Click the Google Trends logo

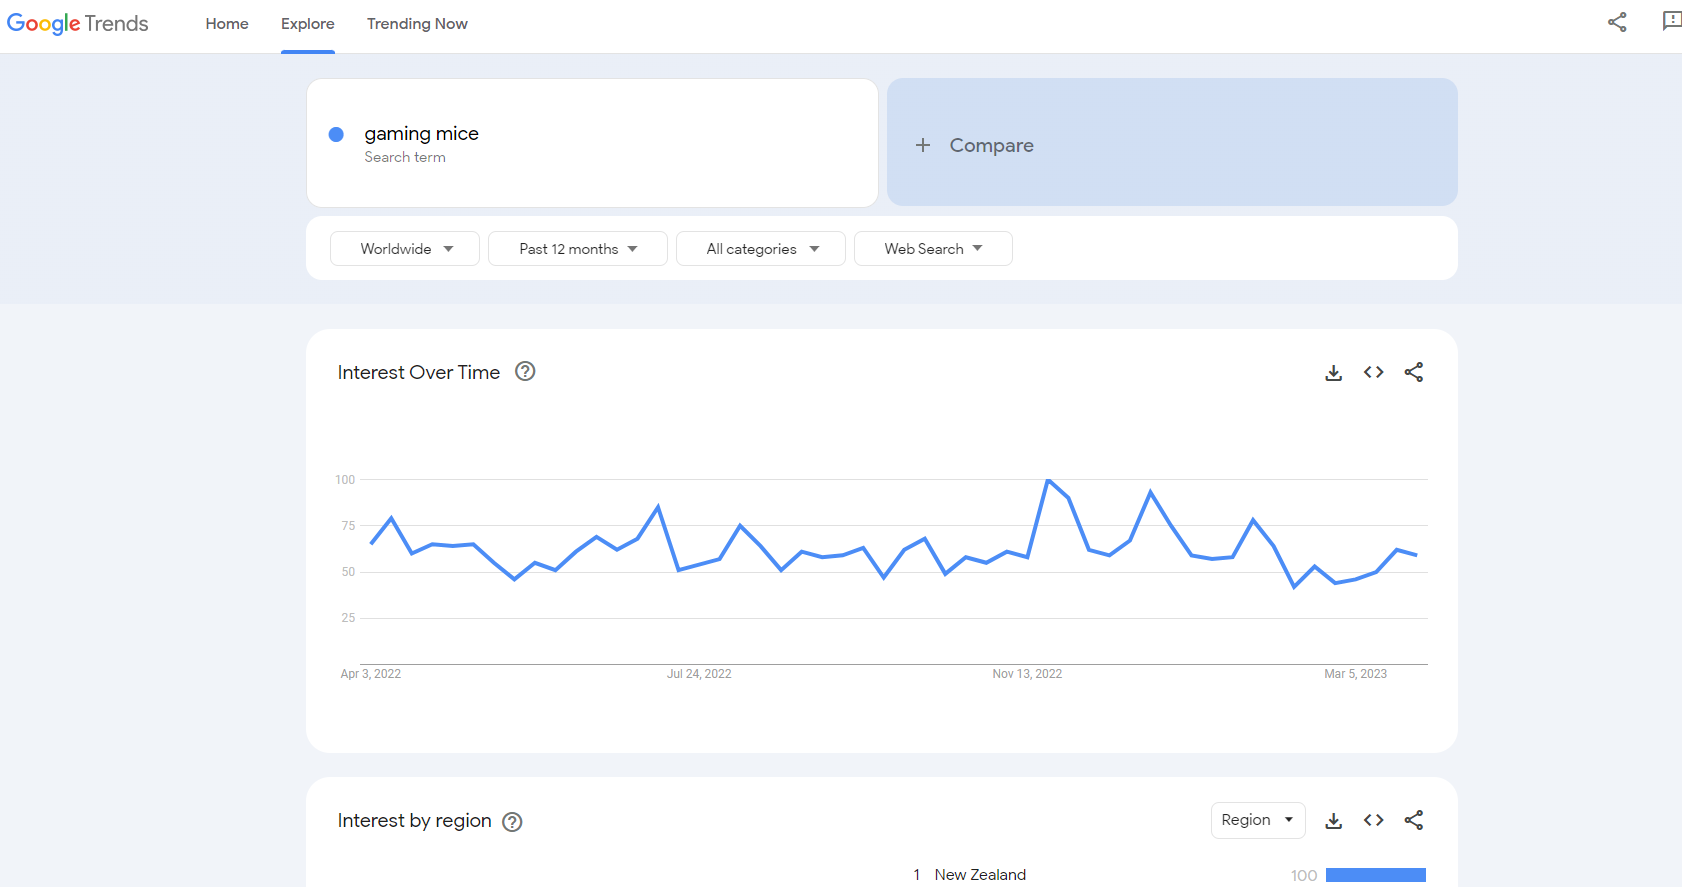pos(78,24)
